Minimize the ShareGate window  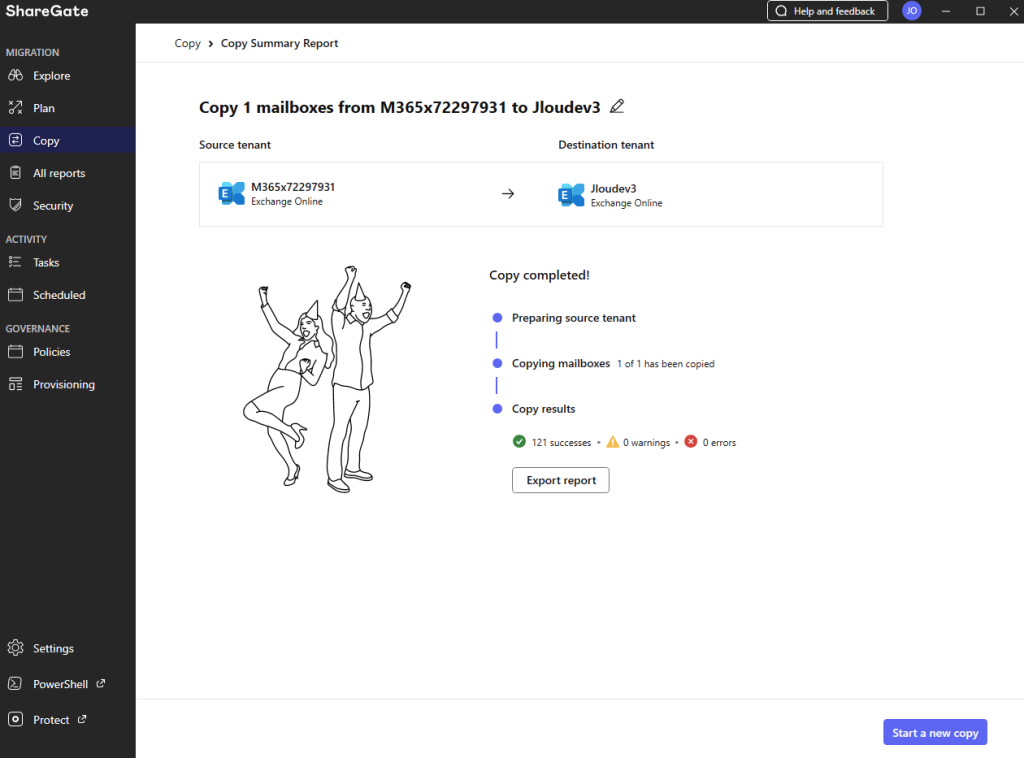(x=946, y=11)
